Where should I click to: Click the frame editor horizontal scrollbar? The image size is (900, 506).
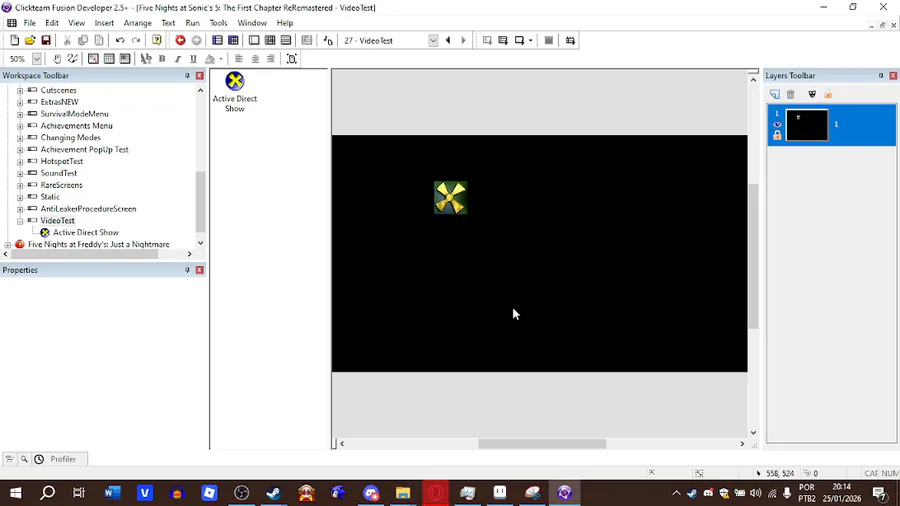click(x=542, y=443)
